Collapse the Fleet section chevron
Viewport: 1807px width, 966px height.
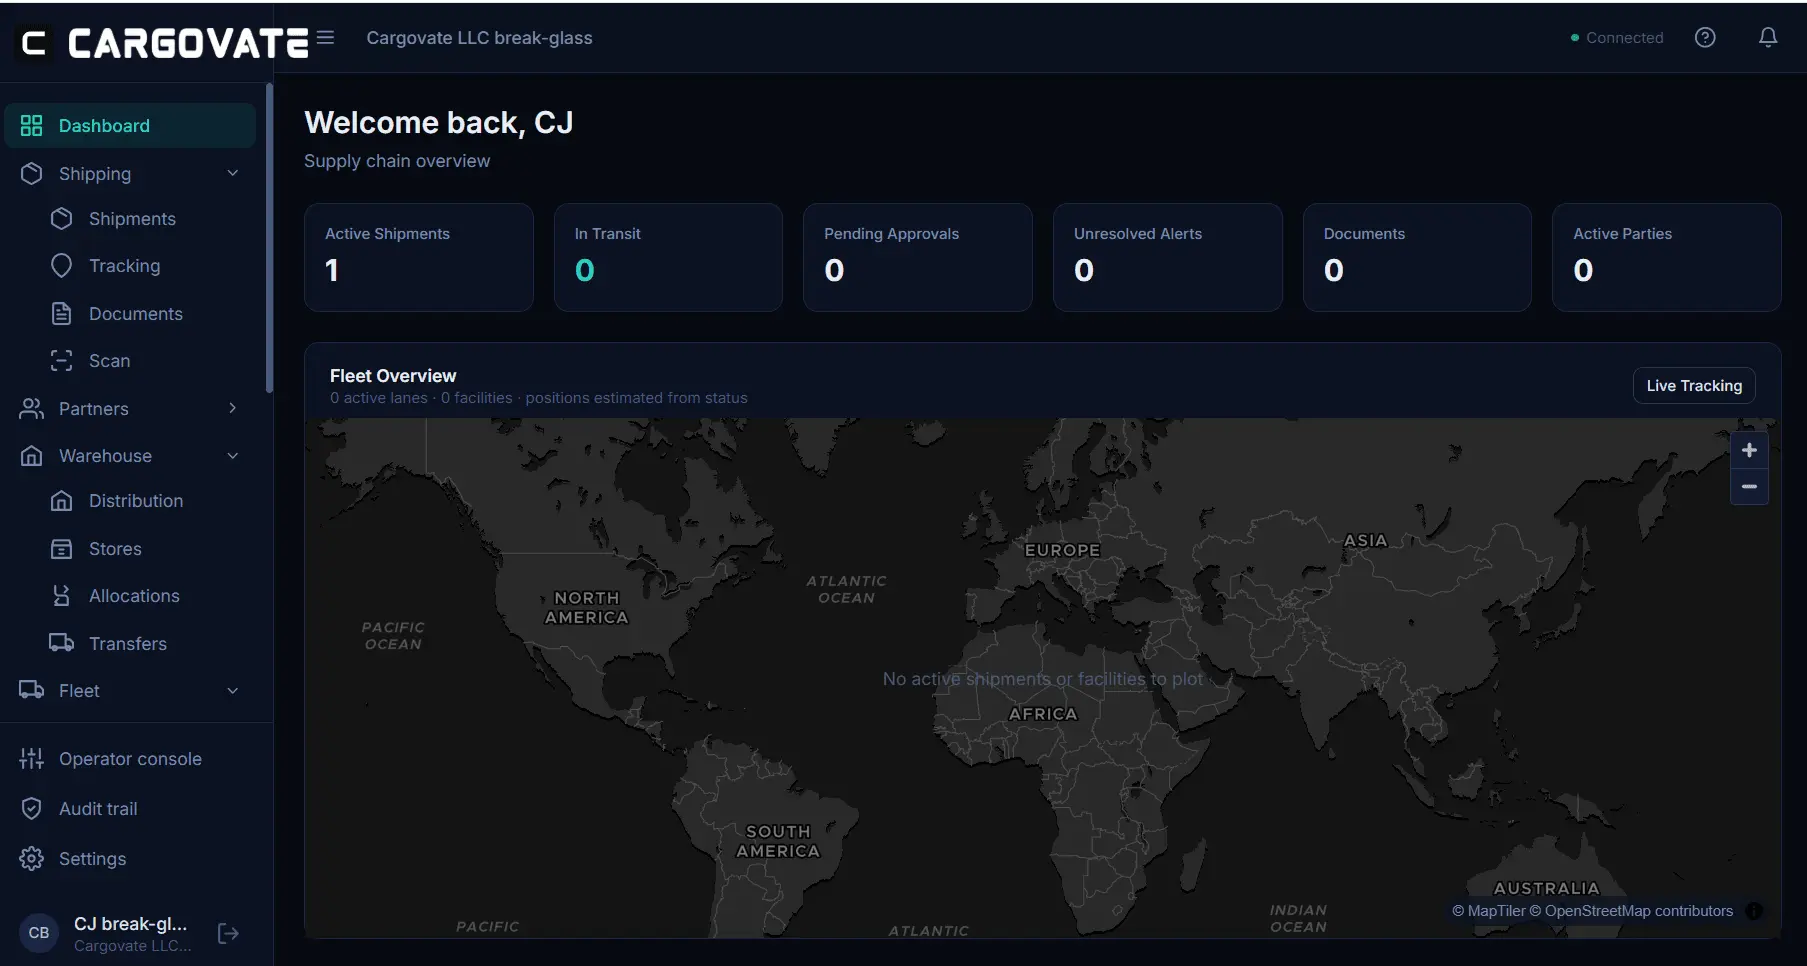click(x=232, y=691)
